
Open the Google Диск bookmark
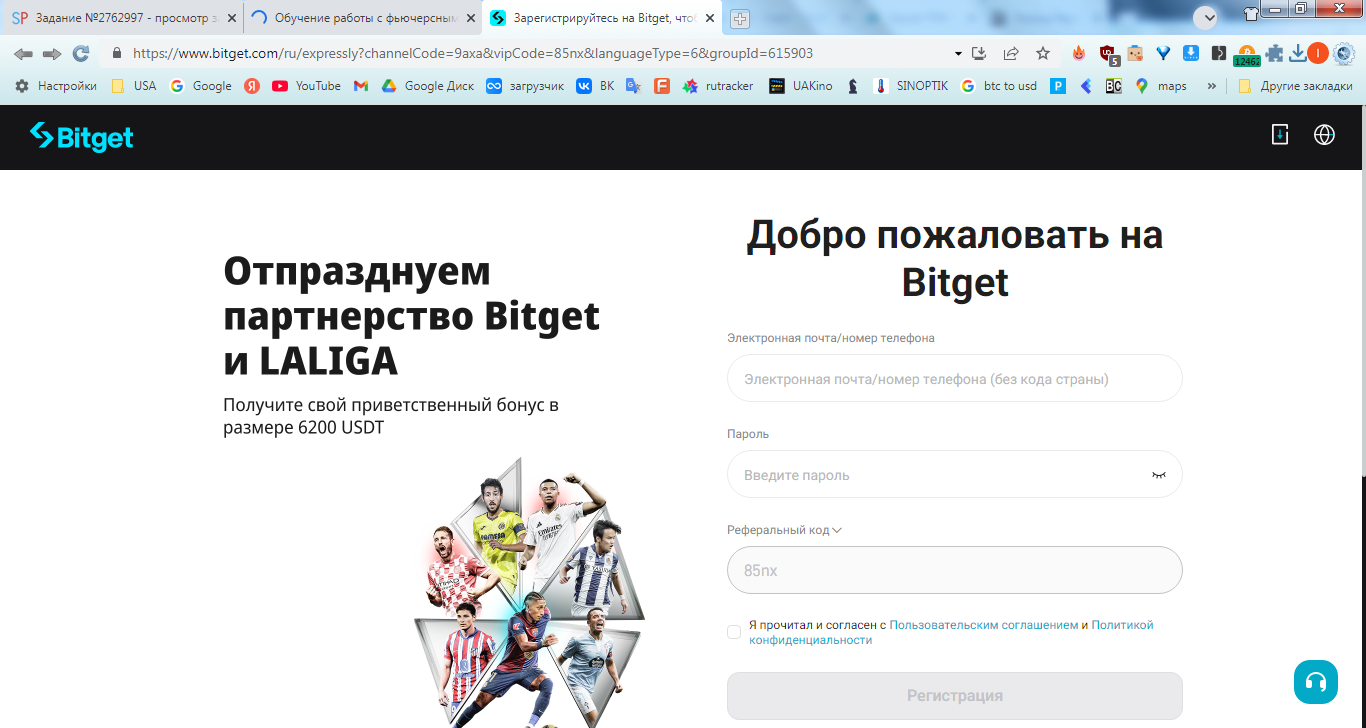428,86
